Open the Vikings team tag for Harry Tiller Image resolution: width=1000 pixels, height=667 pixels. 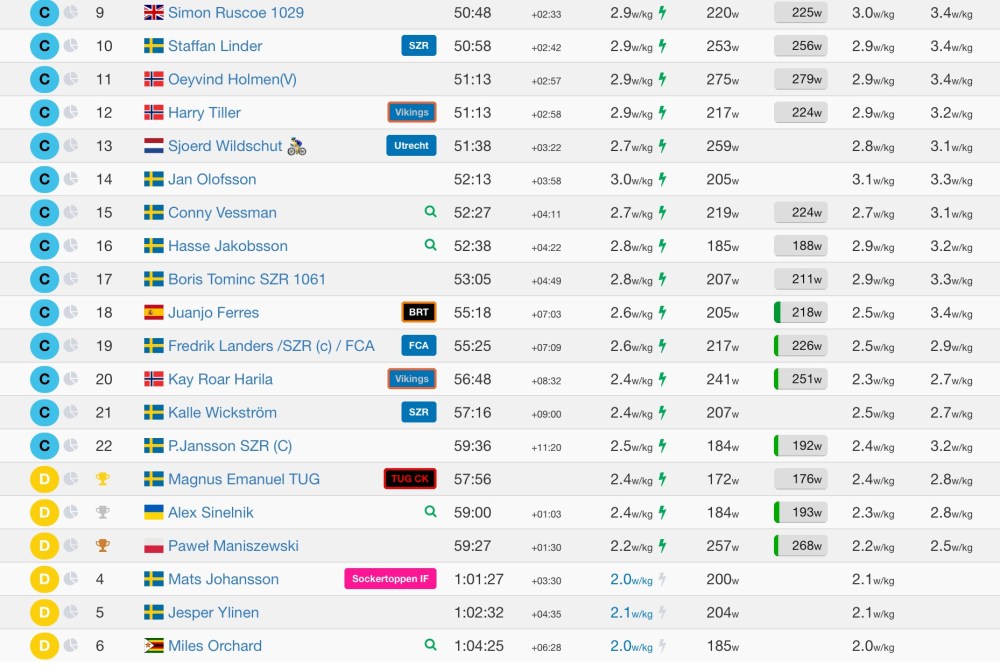click(x=412, y=112)
